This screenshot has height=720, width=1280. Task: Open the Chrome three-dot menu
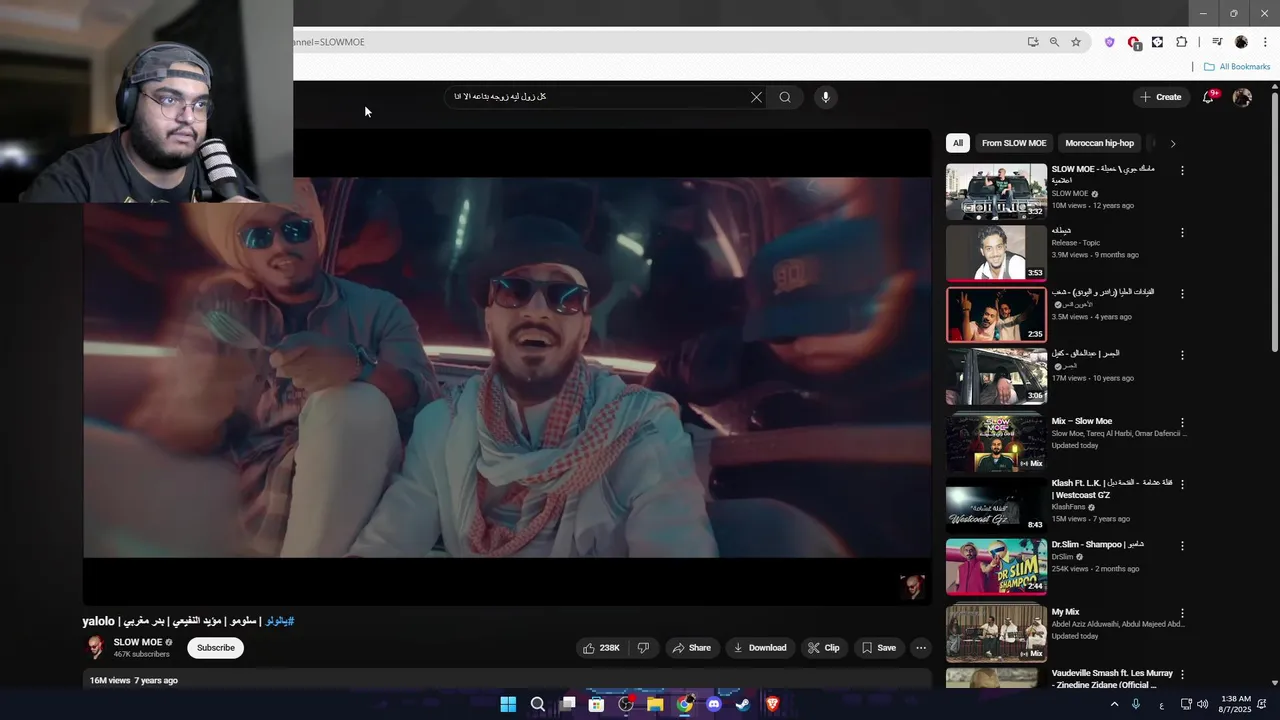pyautogui.click(x=1265, y=42)
